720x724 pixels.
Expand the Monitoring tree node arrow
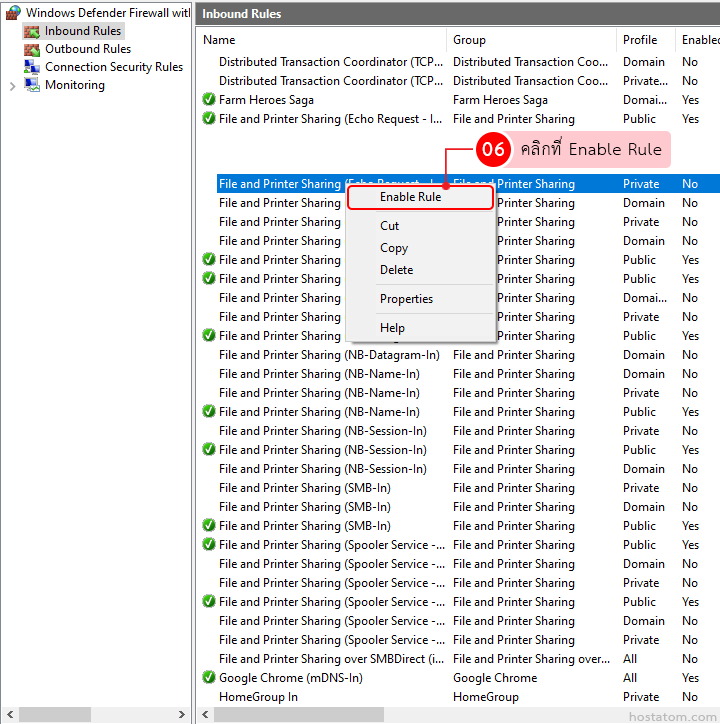(12, 85)
